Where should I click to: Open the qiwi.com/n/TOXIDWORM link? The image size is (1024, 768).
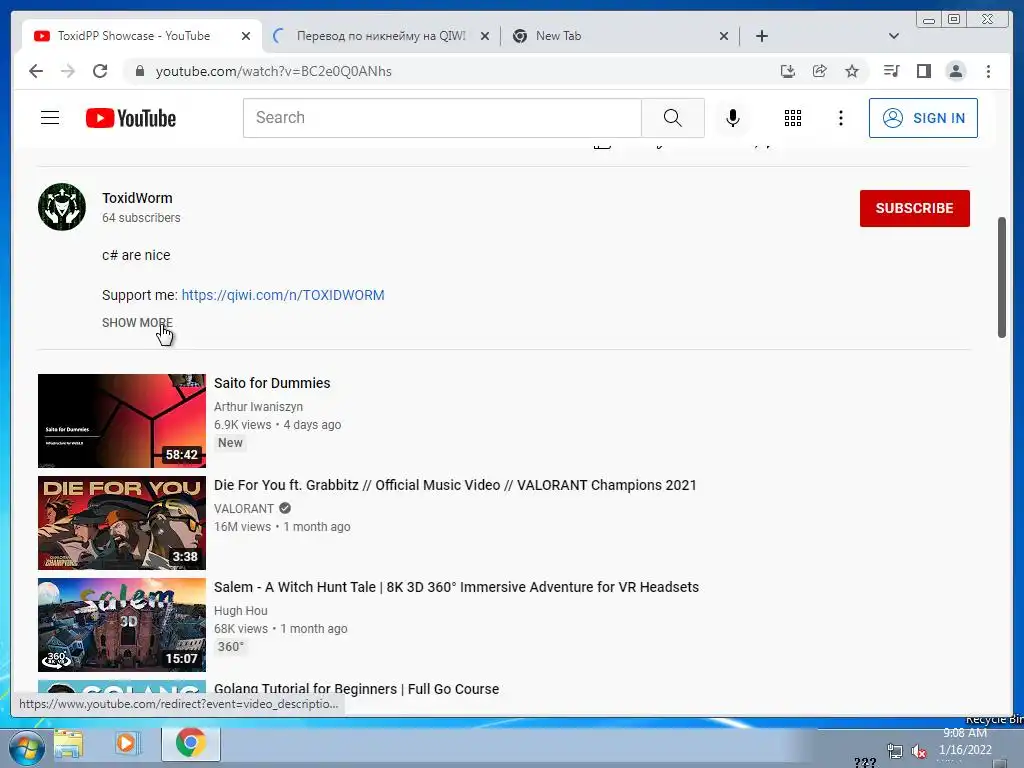click(x=283, y=295)
